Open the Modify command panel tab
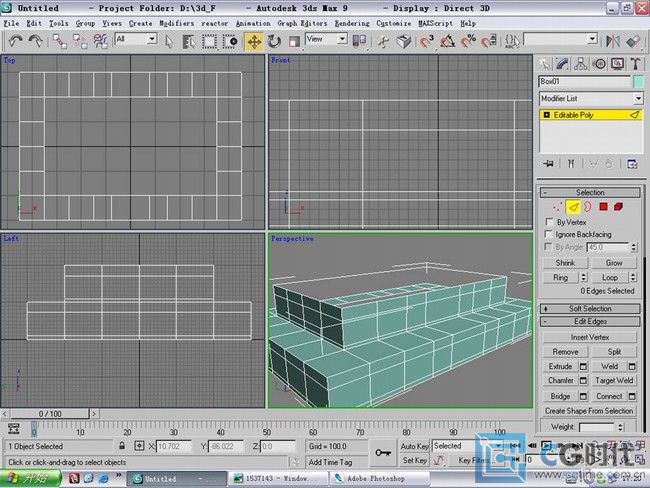This screenshot has height=488, width=650. click(562, 64)
